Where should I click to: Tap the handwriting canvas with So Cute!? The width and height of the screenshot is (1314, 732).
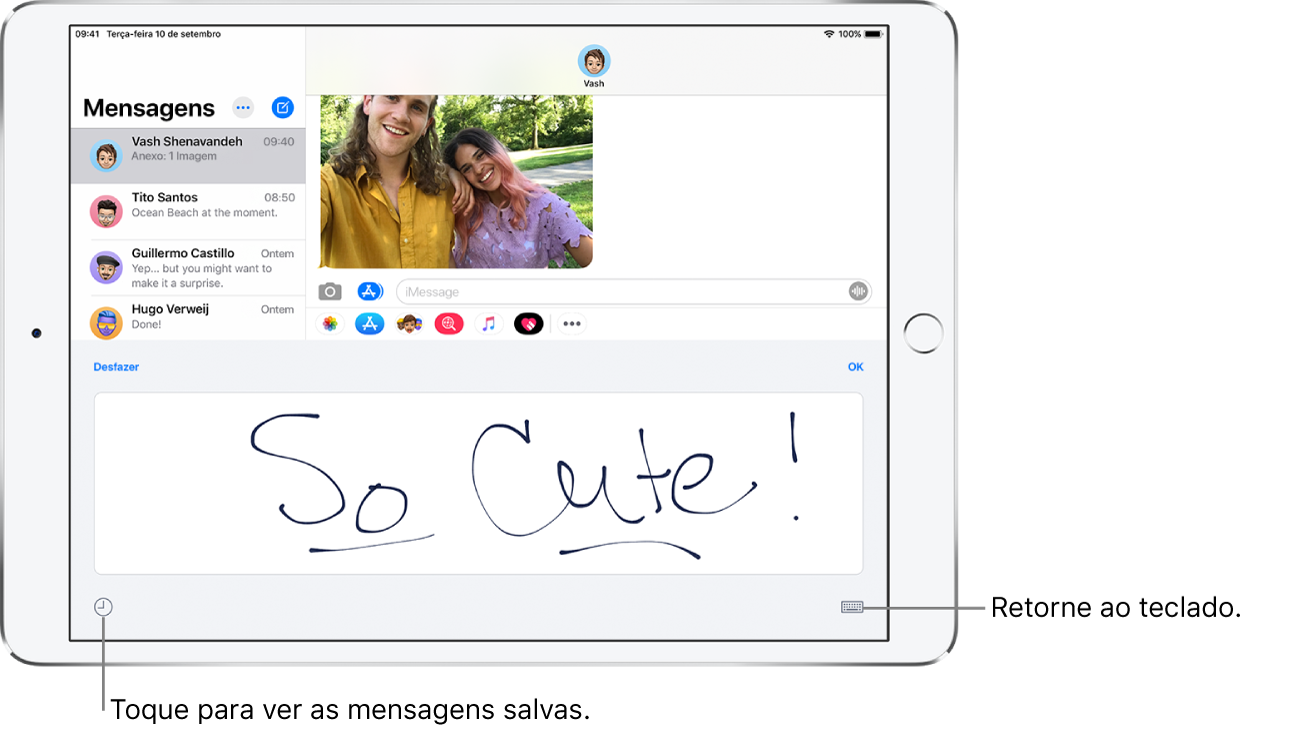point(478,483)
